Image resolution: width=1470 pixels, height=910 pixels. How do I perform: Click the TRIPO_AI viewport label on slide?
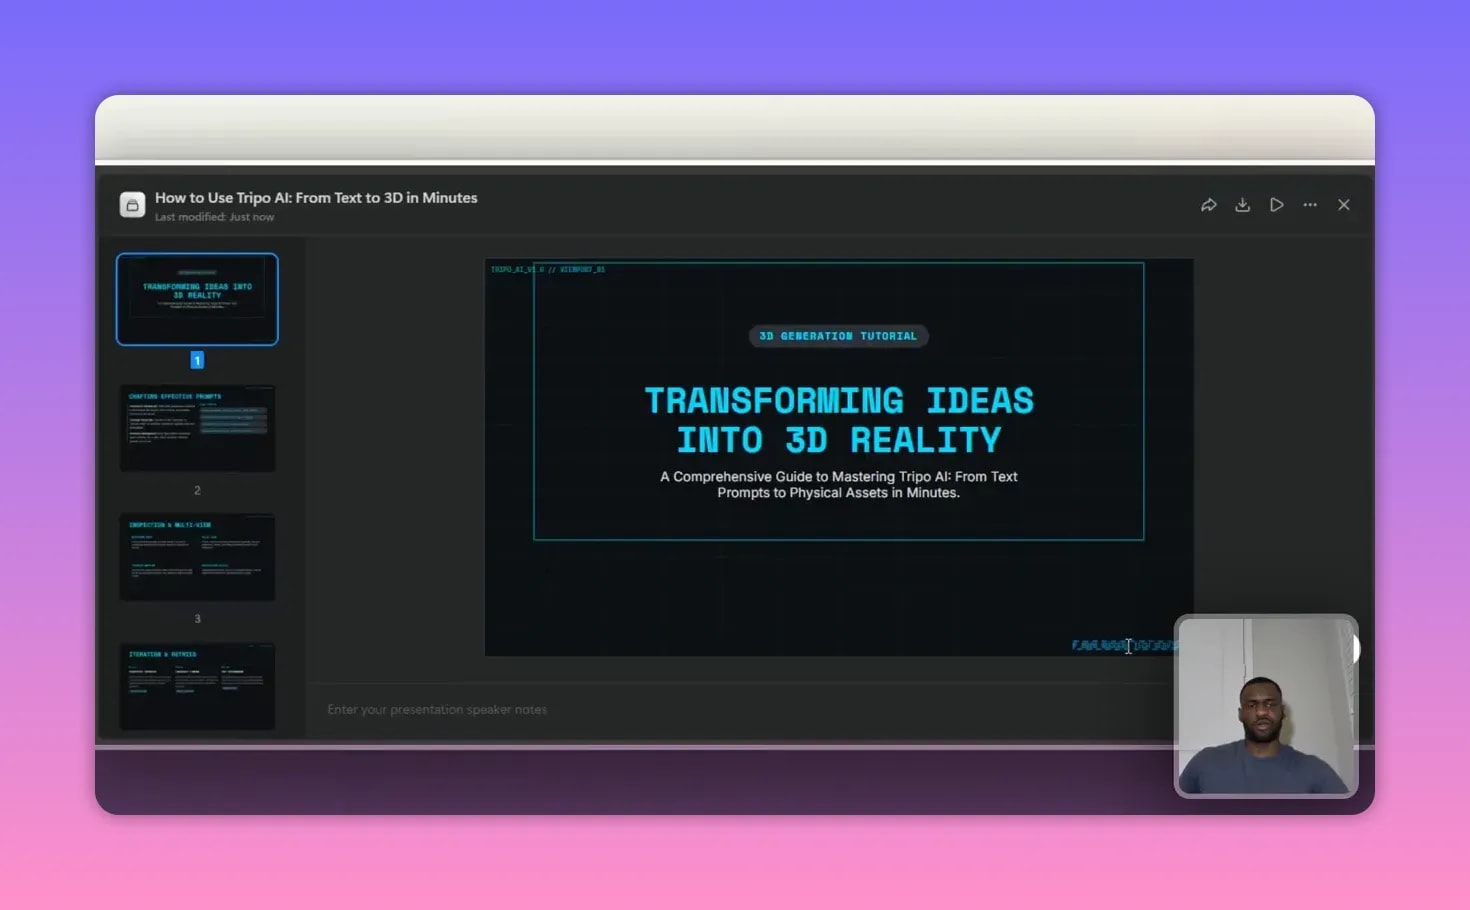(x=547, y=270)
